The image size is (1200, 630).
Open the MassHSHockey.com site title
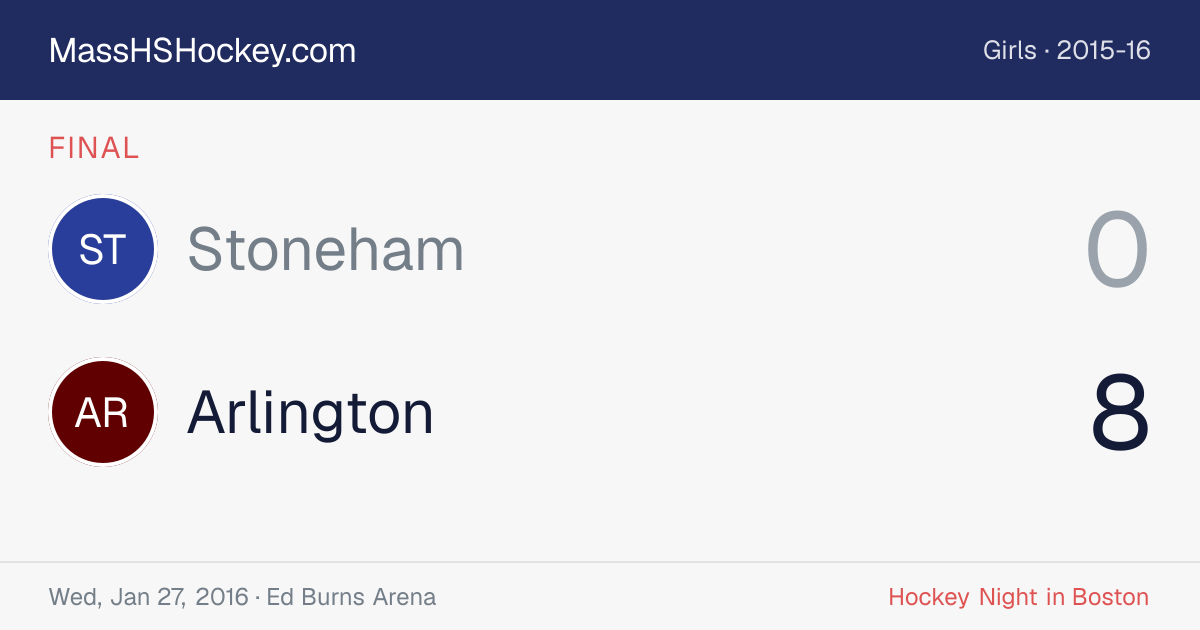click(x=202, y=51)
